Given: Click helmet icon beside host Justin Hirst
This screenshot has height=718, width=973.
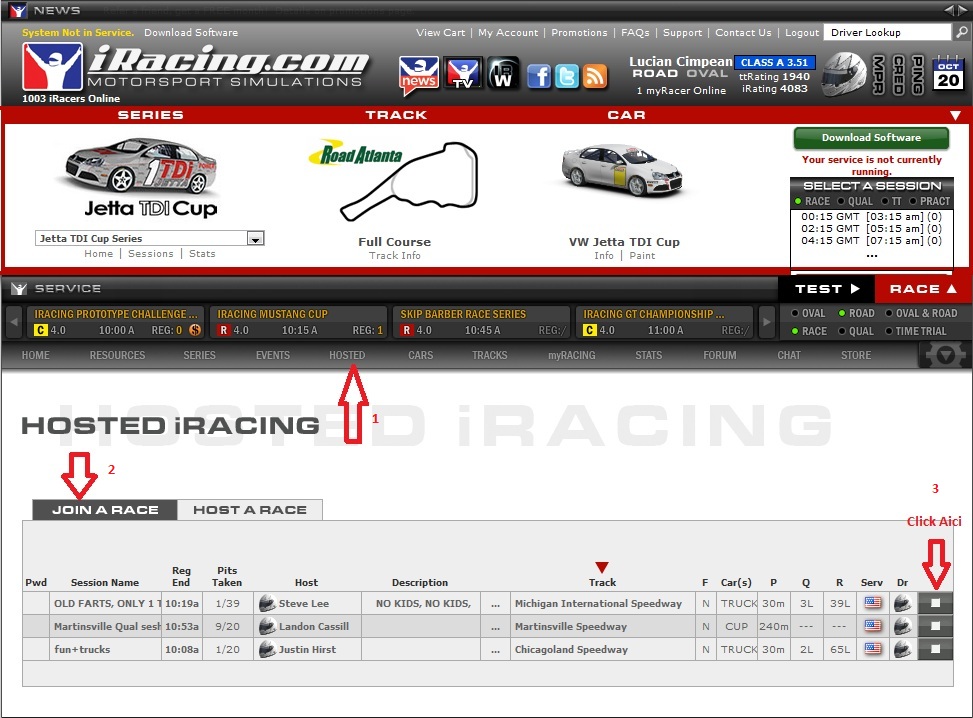Looking at the screenshot, I should click(267, 649).
